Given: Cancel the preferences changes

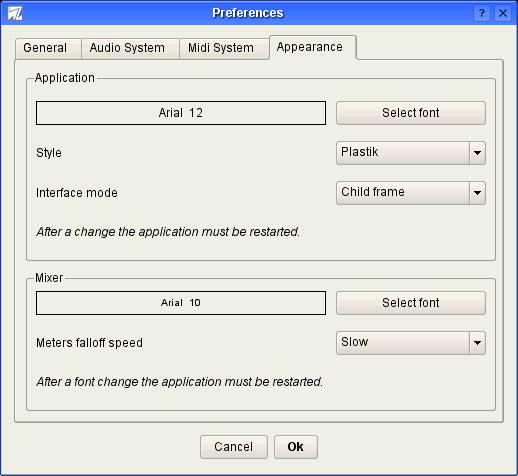Looking at the screenshot, I should [x=234, y=447].
